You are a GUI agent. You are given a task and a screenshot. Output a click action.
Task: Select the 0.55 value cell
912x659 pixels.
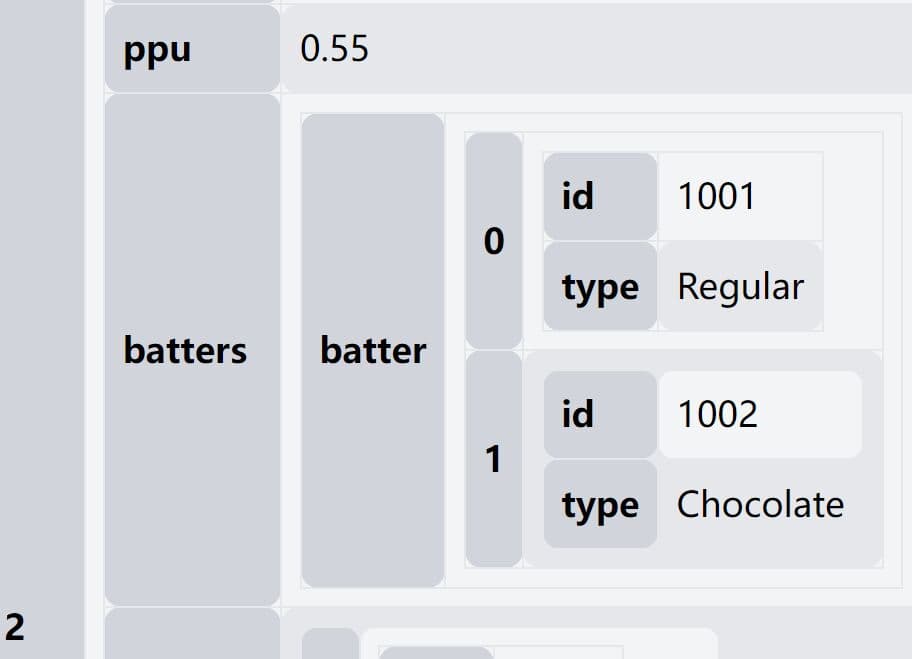coord(596,50)
